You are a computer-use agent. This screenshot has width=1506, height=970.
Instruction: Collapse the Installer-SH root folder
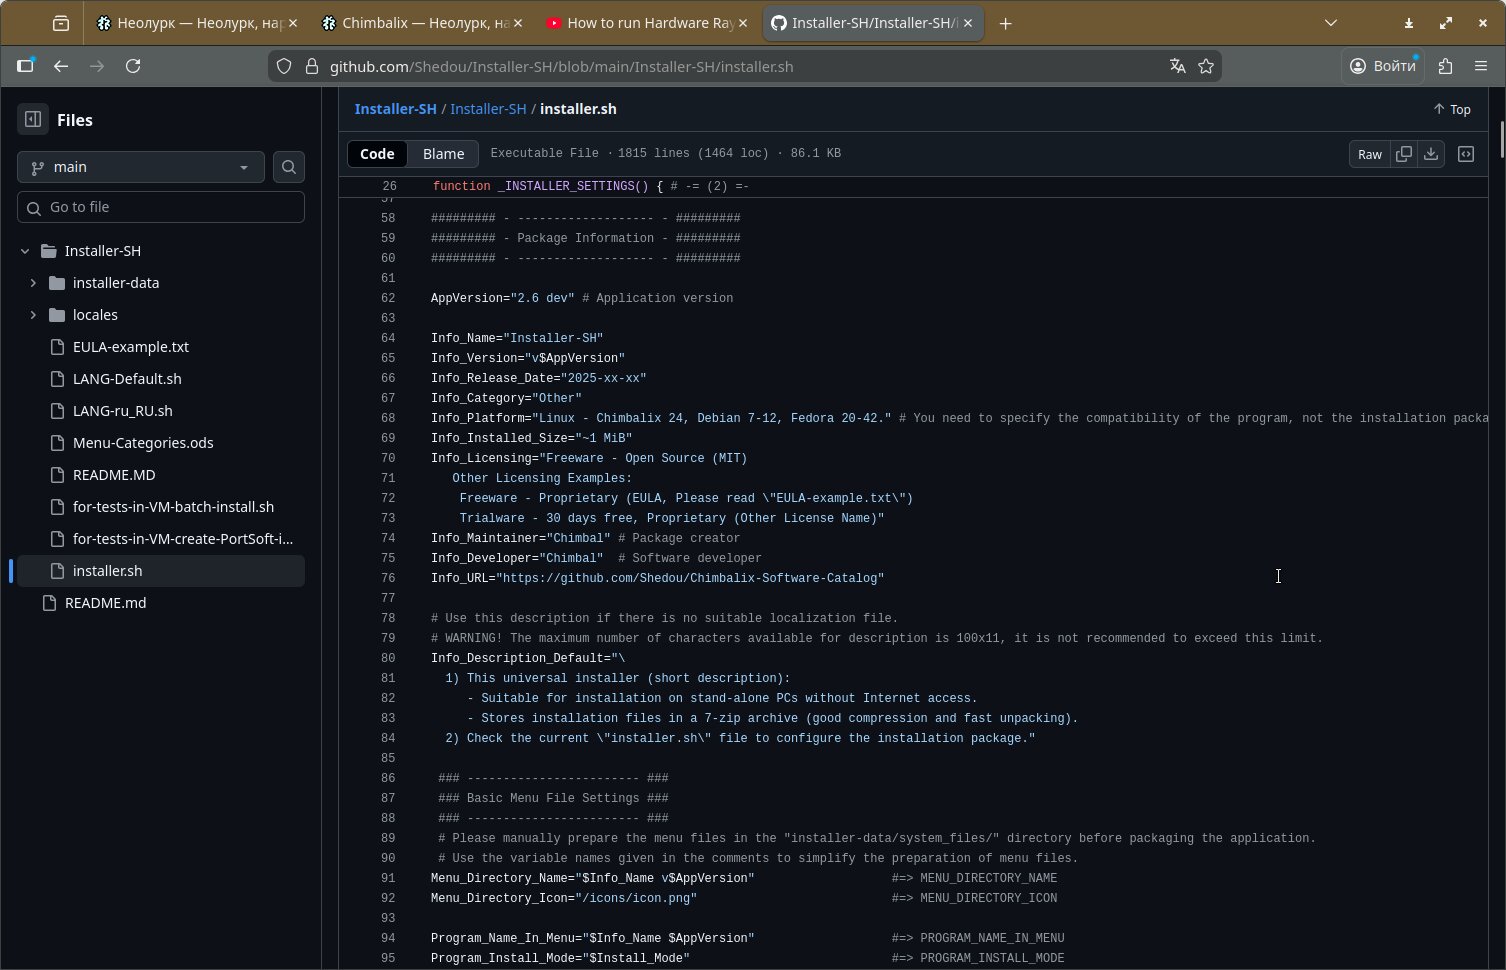coord(25,251)
